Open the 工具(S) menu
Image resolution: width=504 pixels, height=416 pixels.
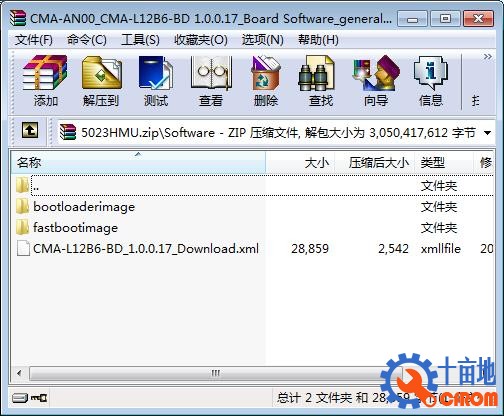(x=140, y=40)
